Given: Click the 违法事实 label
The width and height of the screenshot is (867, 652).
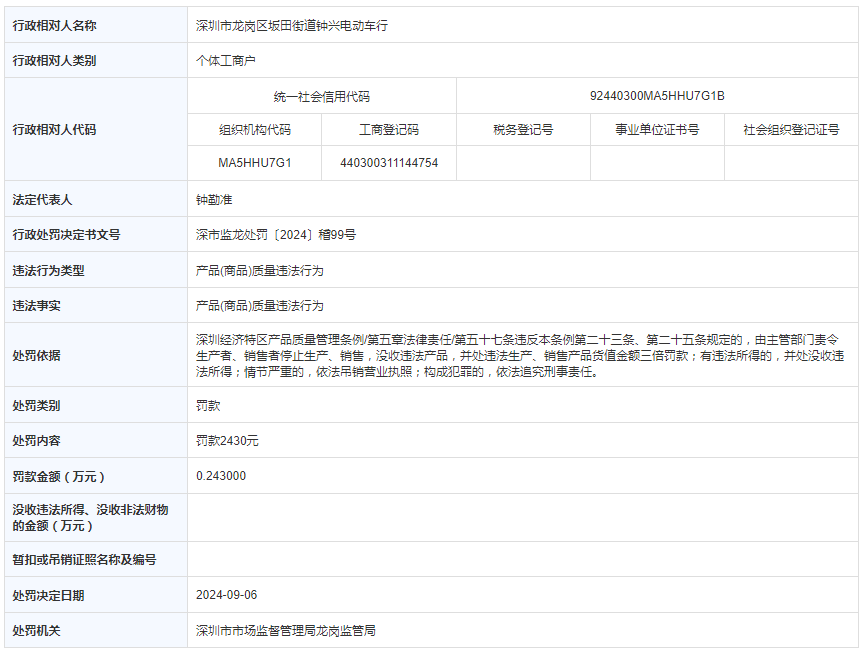Looking at the screenshot, I should point(36,306).
